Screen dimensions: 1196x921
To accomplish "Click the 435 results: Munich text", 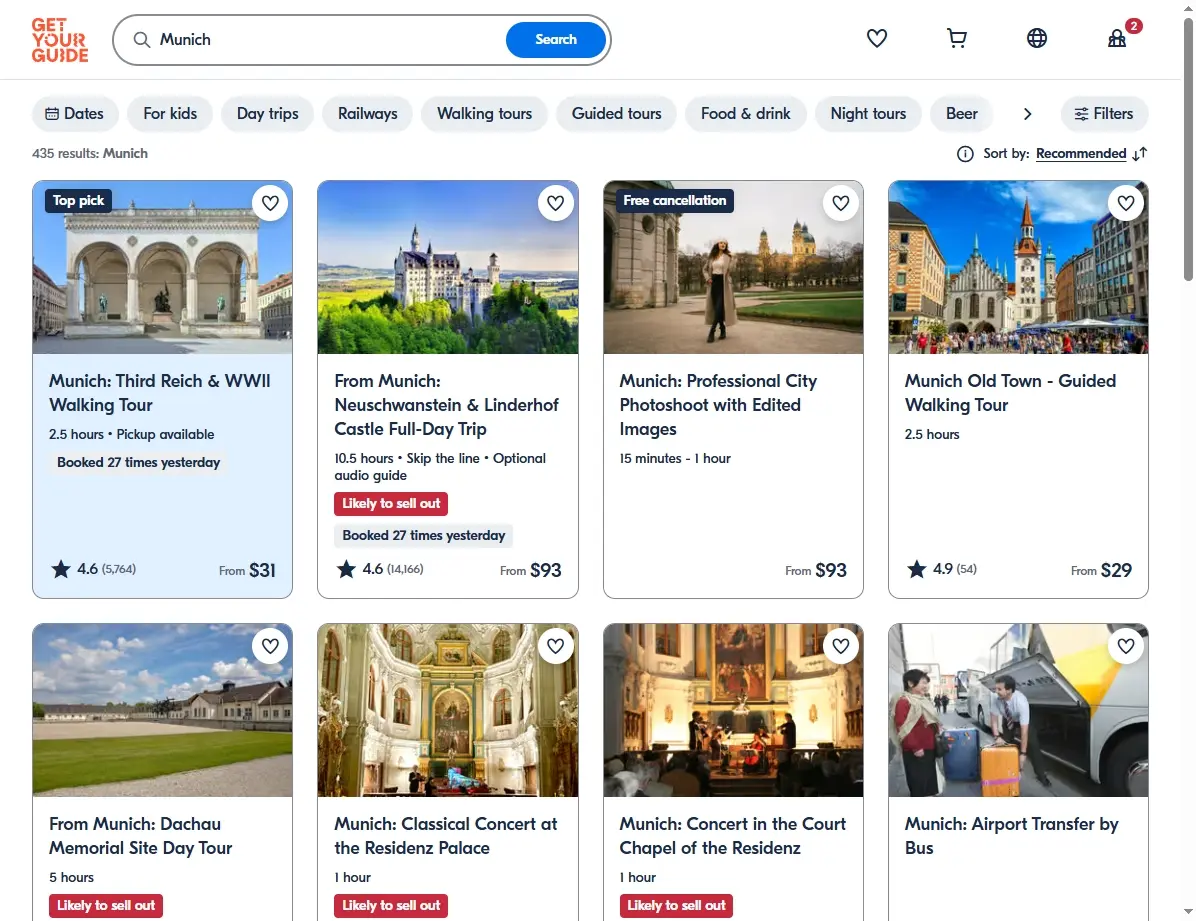I will point(90,153).
